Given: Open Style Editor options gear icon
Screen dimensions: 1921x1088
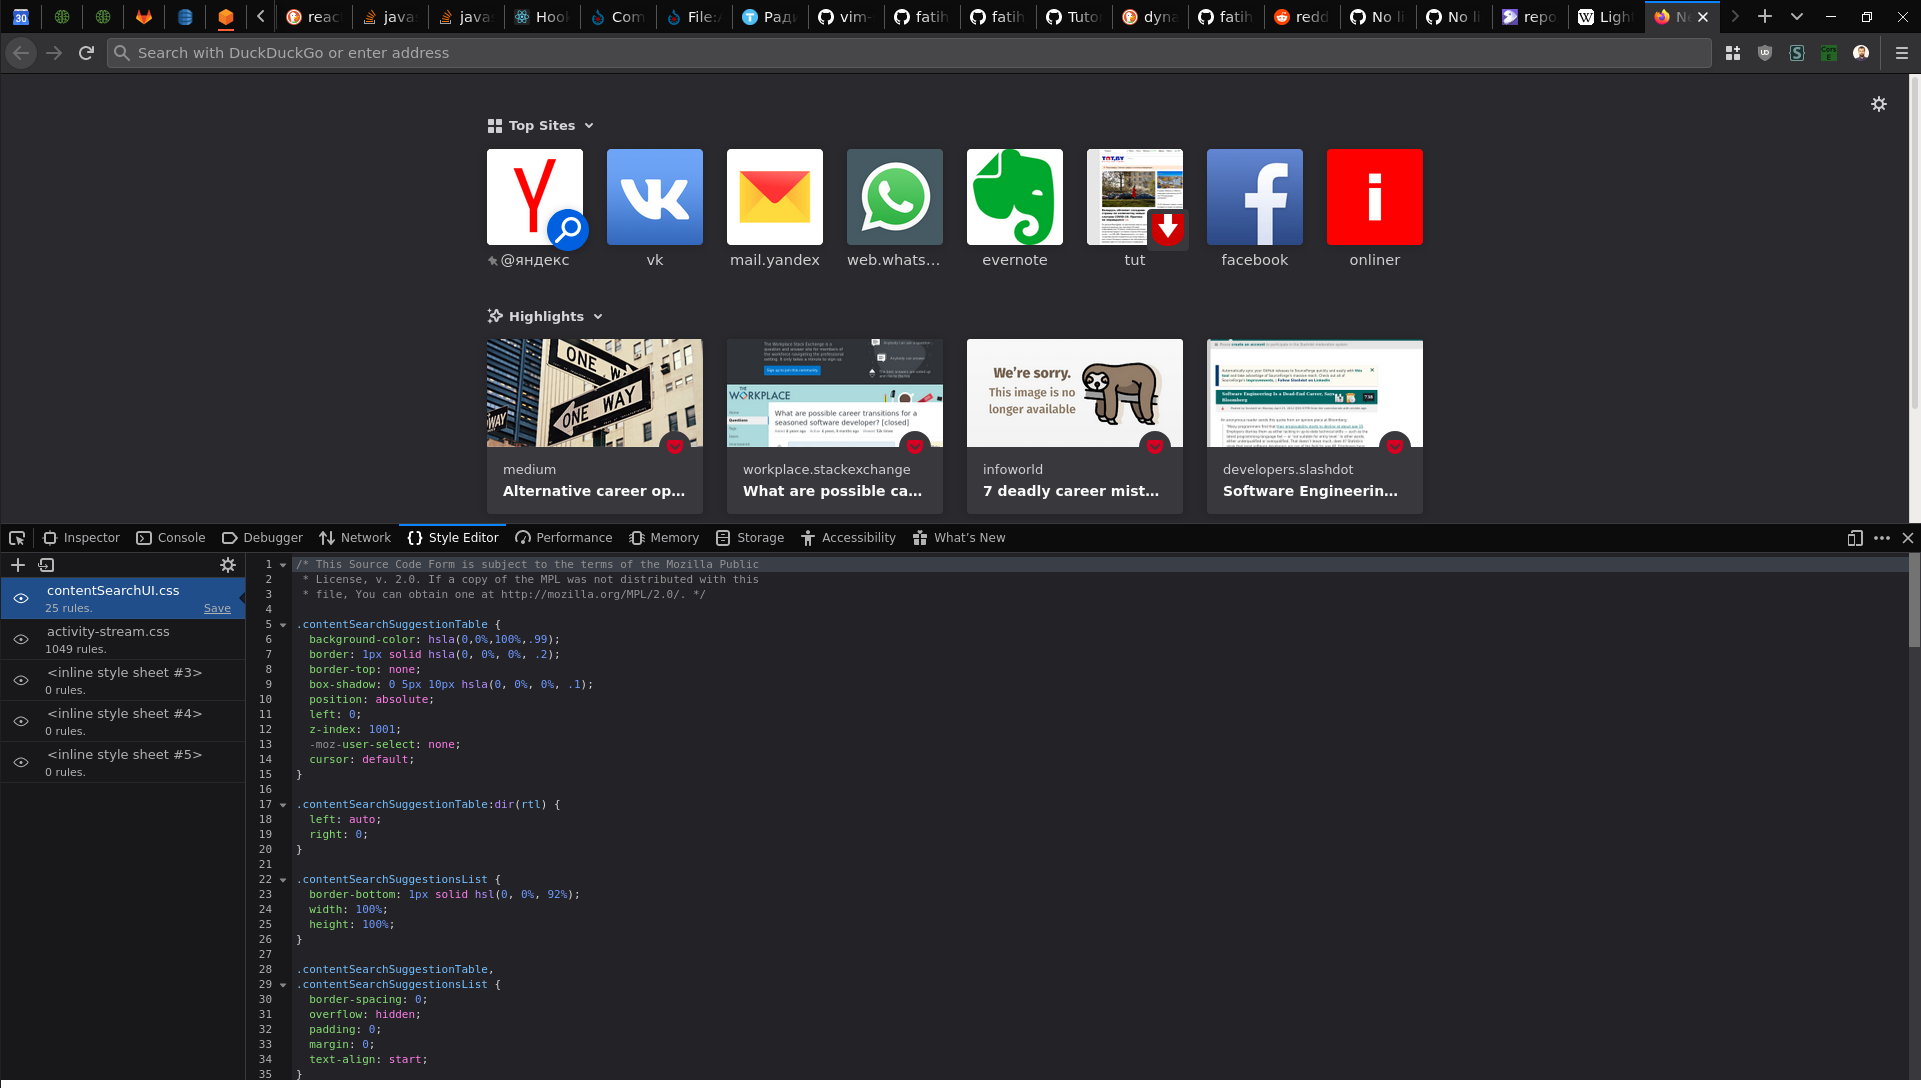Looking at the screenshot, I should [228, 565].
